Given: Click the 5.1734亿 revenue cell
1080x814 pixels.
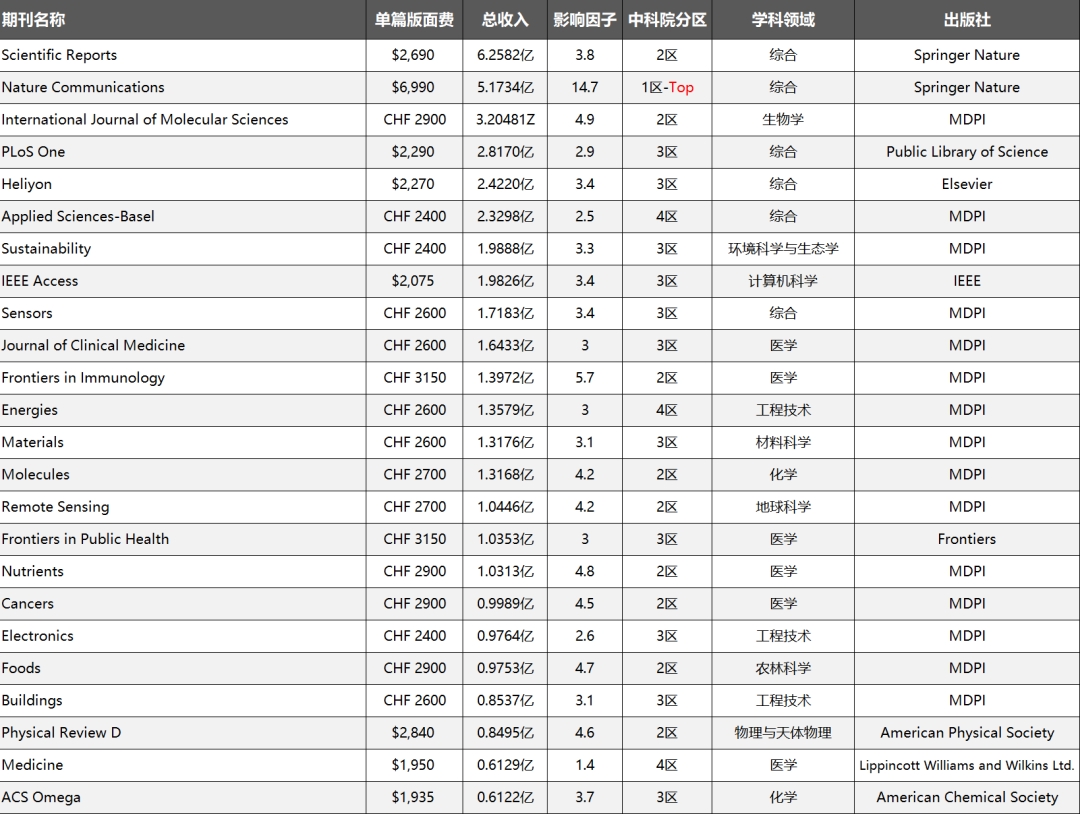Looking at the screenshot, I should (x=506, y=87).
